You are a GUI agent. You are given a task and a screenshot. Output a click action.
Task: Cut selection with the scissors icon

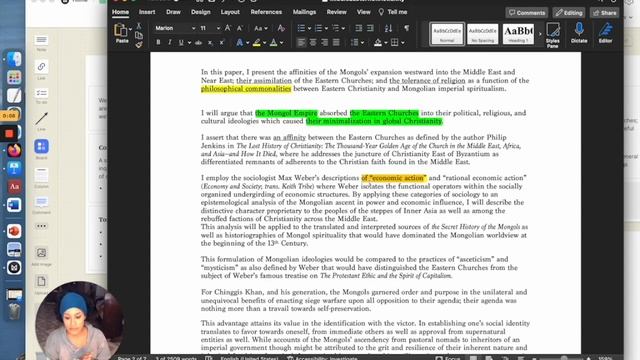(139, 26)
